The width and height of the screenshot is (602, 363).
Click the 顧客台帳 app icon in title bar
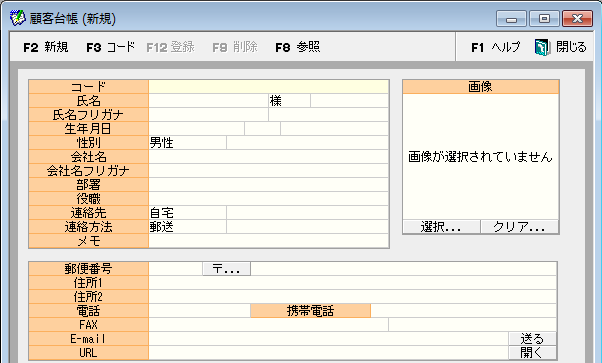(17, 18)
